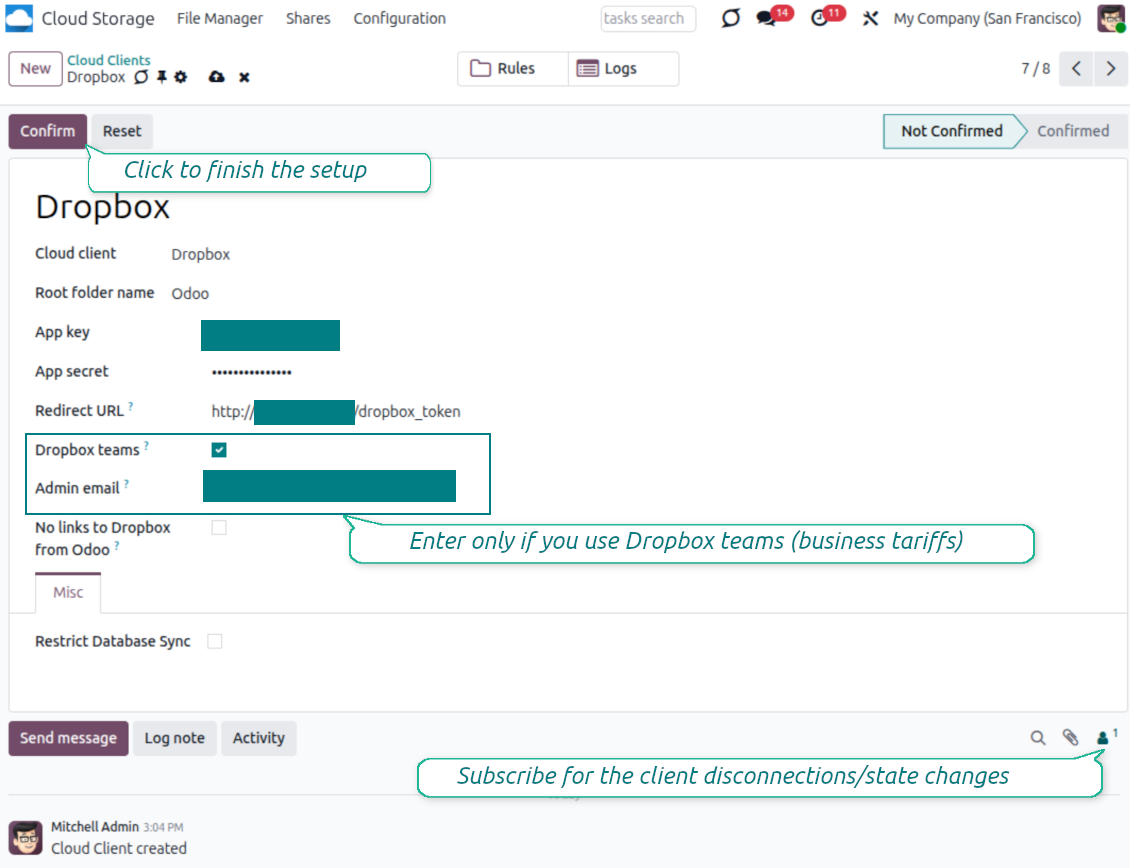The image size is (1130, 868).
Task: Select the Misc tab
Action: [68, 592]
